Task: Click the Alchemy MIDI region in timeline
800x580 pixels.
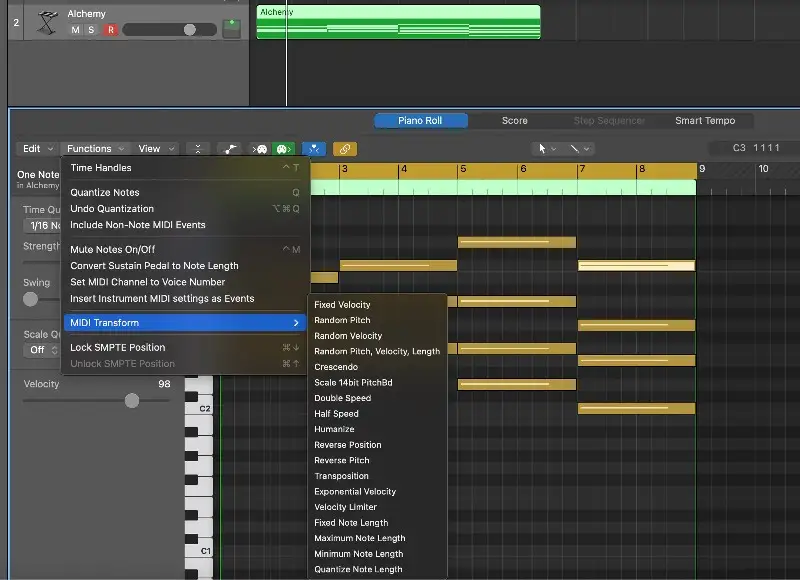Action: pos(398,22)
